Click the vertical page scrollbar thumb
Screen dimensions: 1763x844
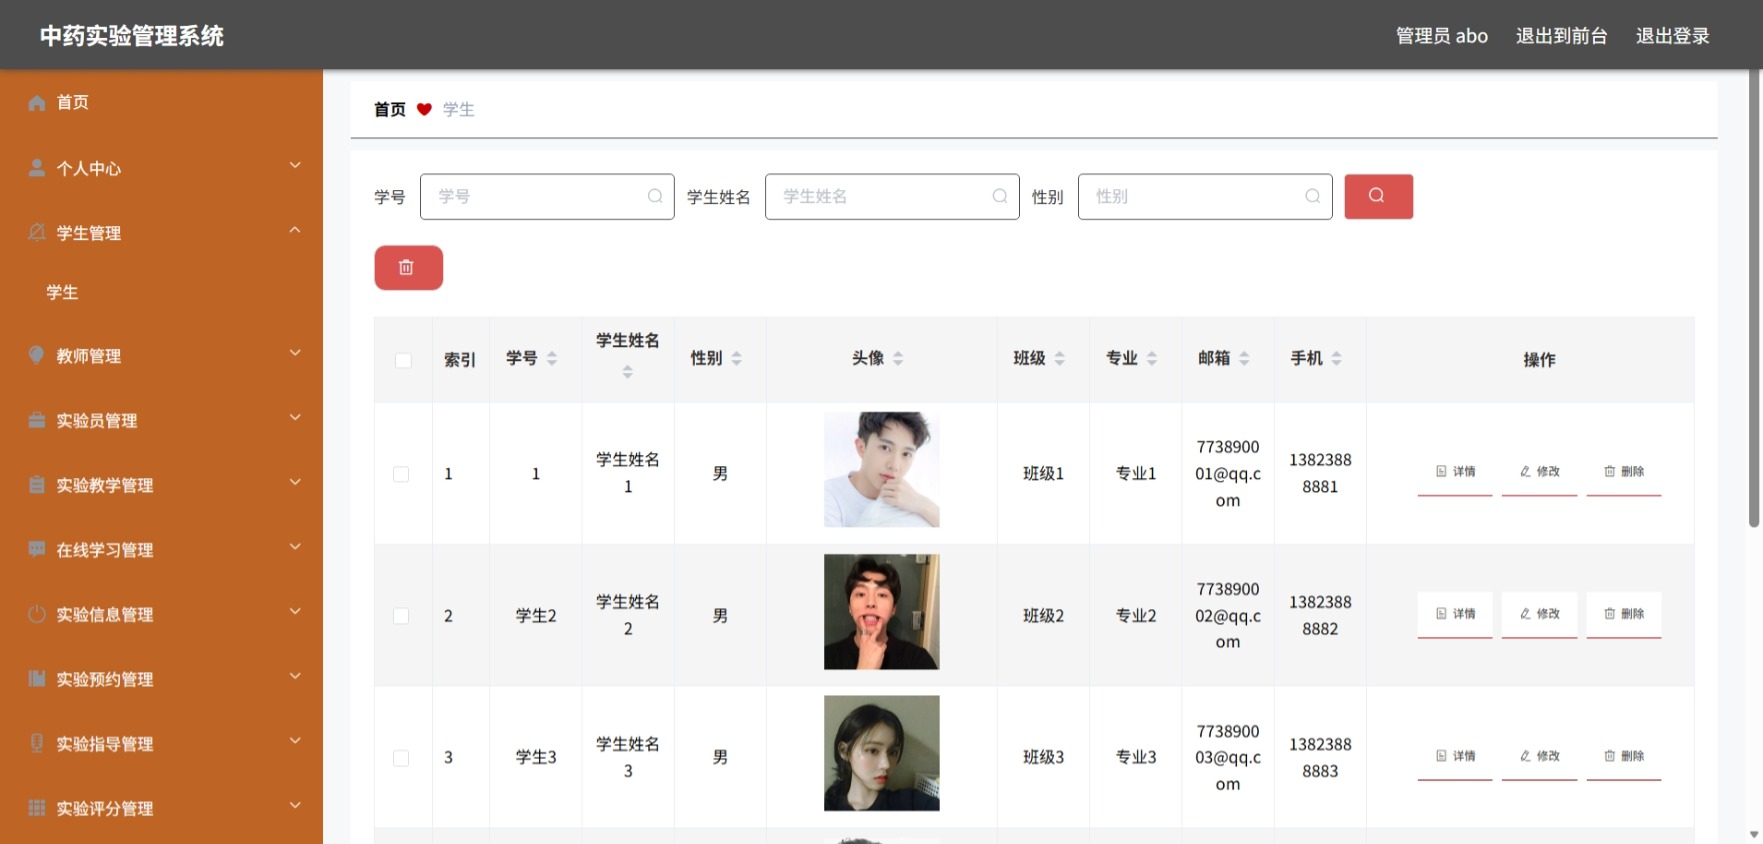click(x=1754, y=298)
